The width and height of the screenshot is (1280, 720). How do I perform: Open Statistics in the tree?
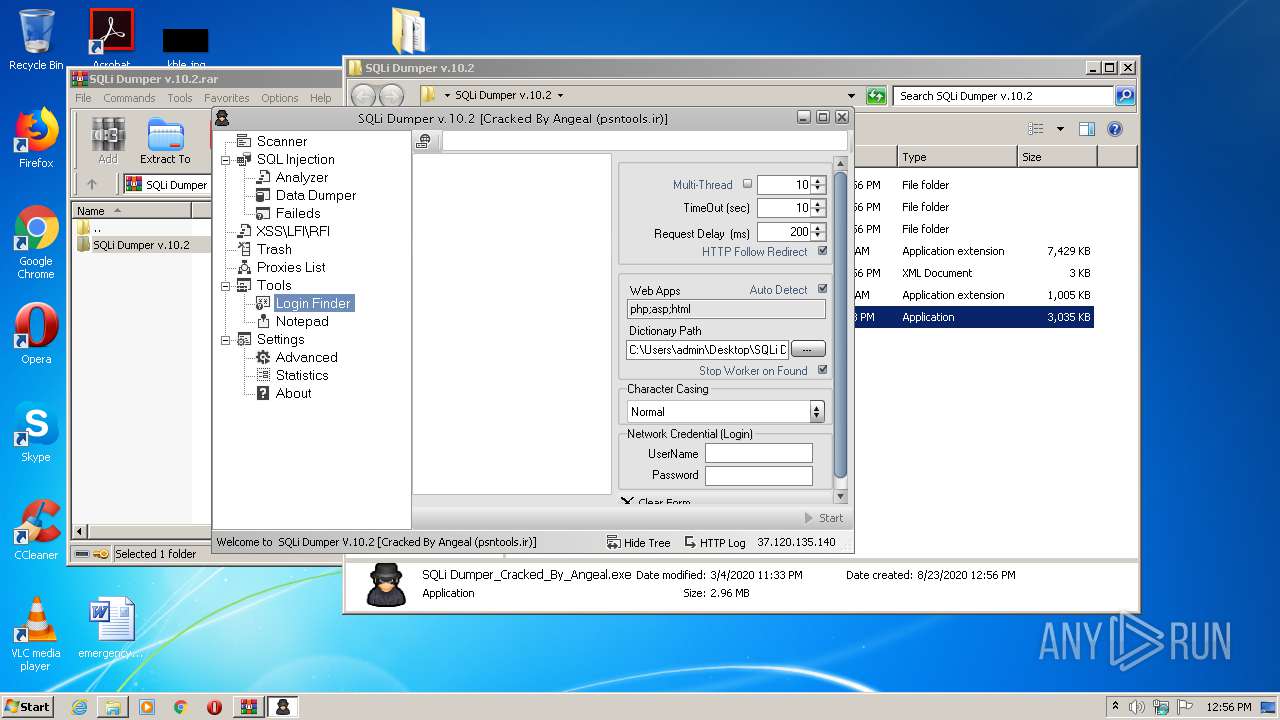coord(301,375)
